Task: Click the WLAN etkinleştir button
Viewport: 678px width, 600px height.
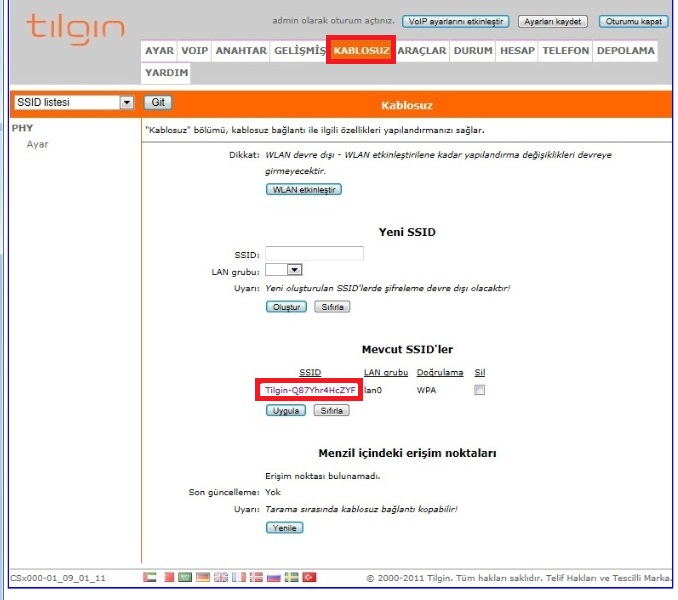Action: click(x=304, y=189)
